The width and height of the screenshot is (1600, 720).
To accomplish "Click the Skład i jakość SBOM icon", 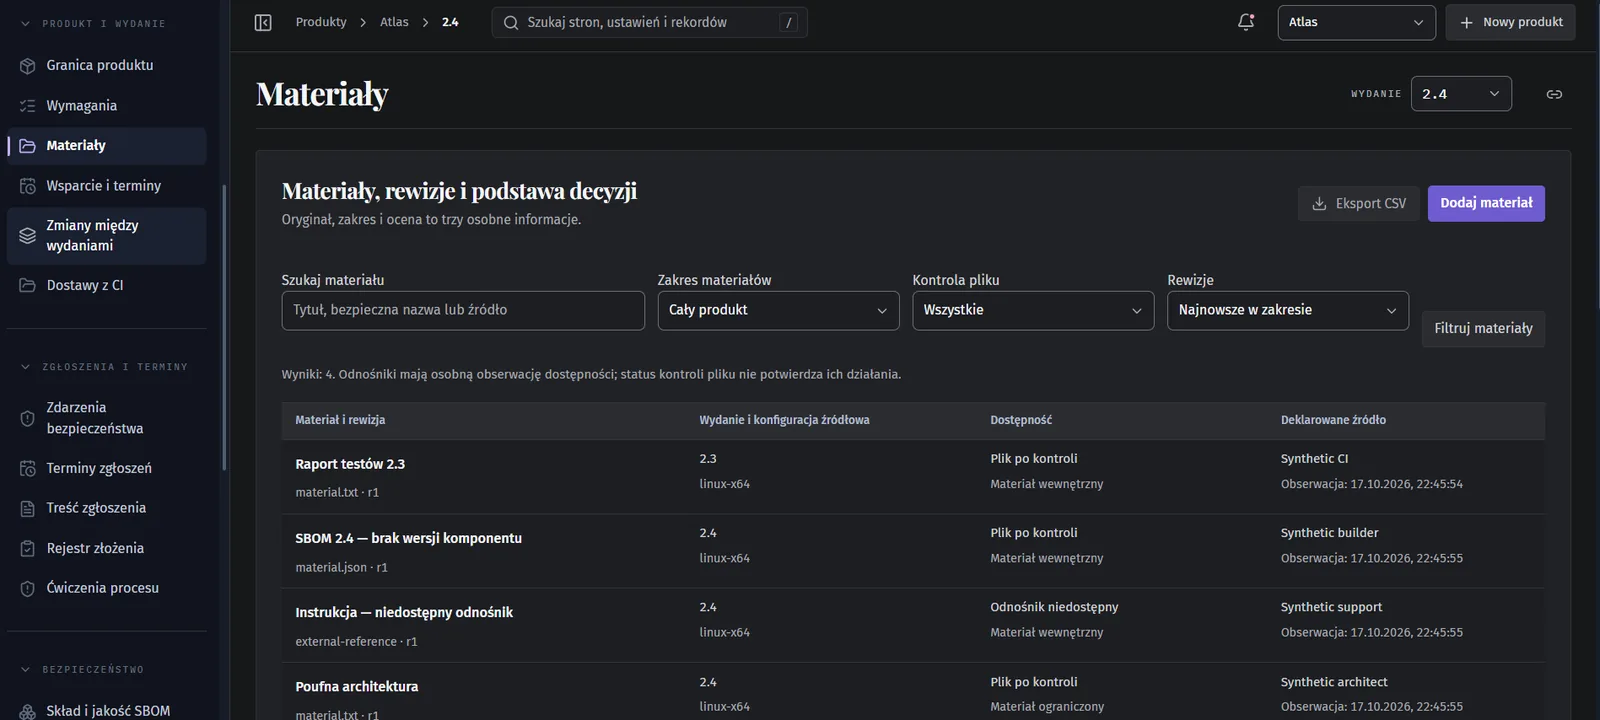I will coord(28,711).
